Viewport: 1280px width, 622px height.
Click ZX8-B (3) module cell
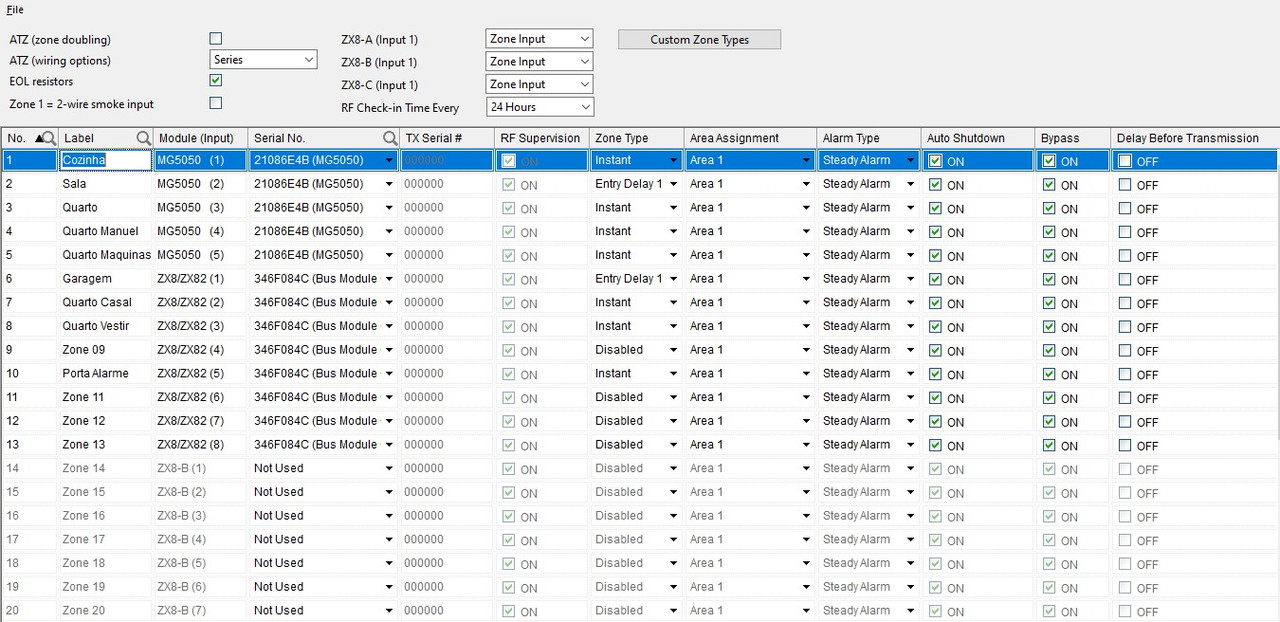[x=201, y=516]
